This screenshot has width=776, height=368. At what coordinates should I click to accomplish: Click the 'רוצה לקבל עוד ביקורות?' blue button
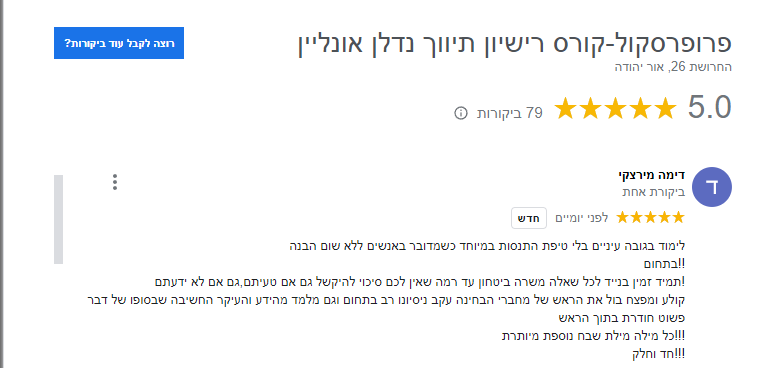click(x=119, y=43)
